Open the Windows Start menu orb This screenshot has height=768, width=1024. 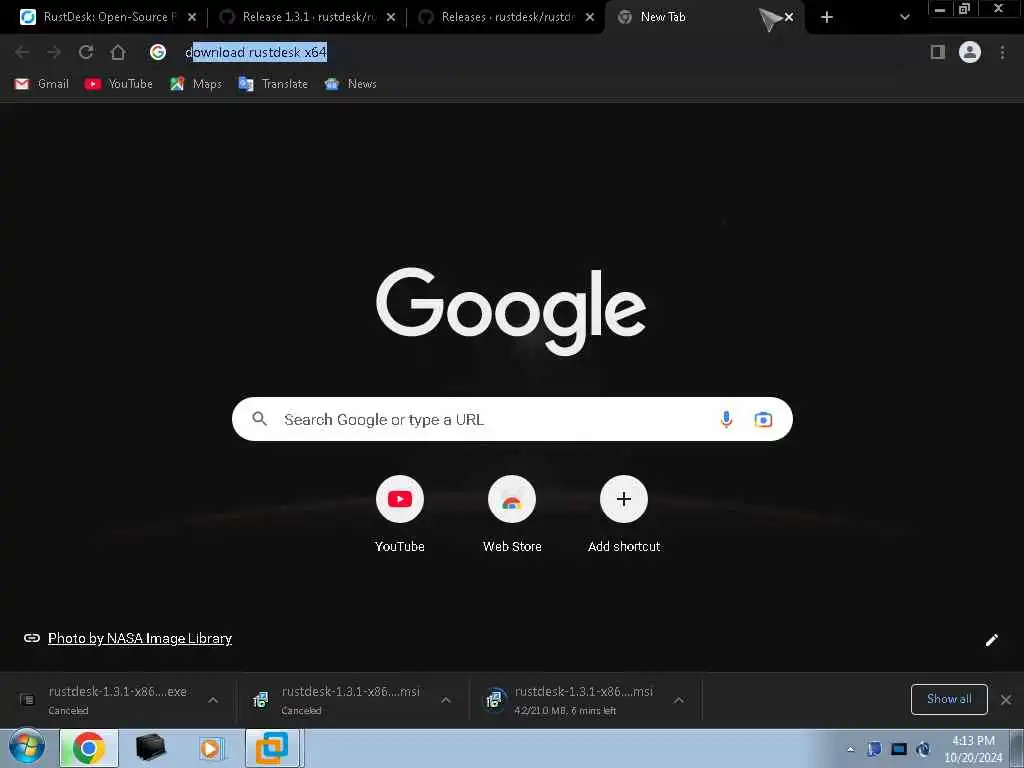(x=27, y=746)
